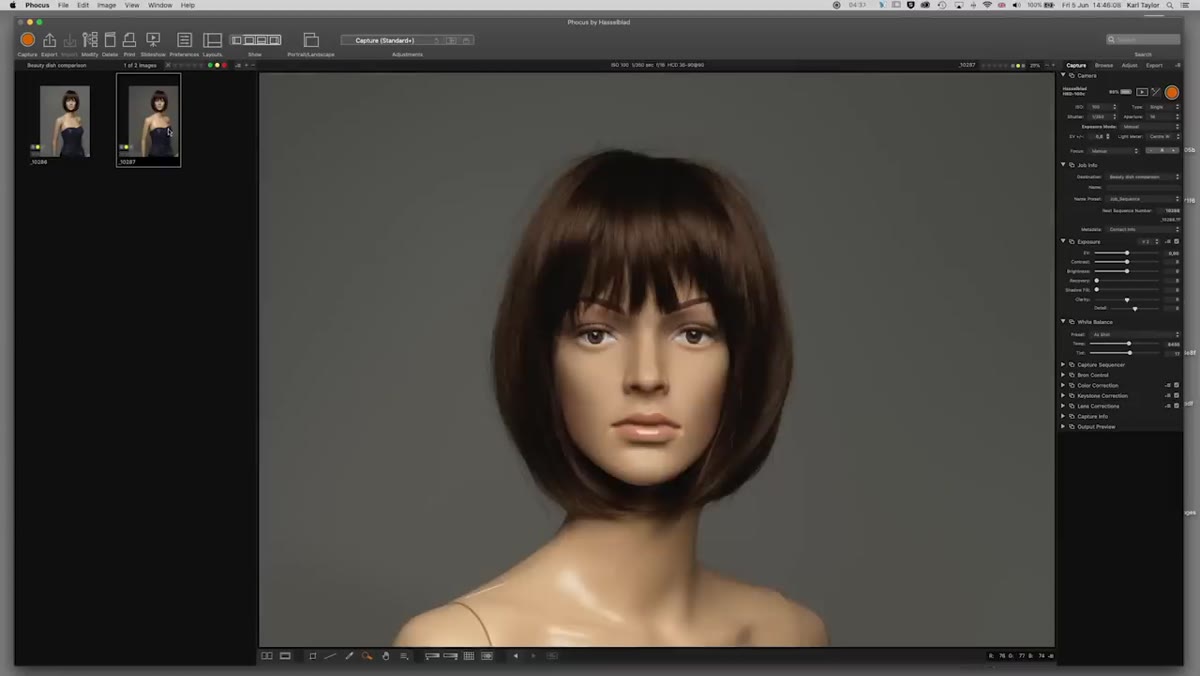The image size is (1200, 676).
Task: Select the crop tool below the viewer
Action: (x=312, y=656)
